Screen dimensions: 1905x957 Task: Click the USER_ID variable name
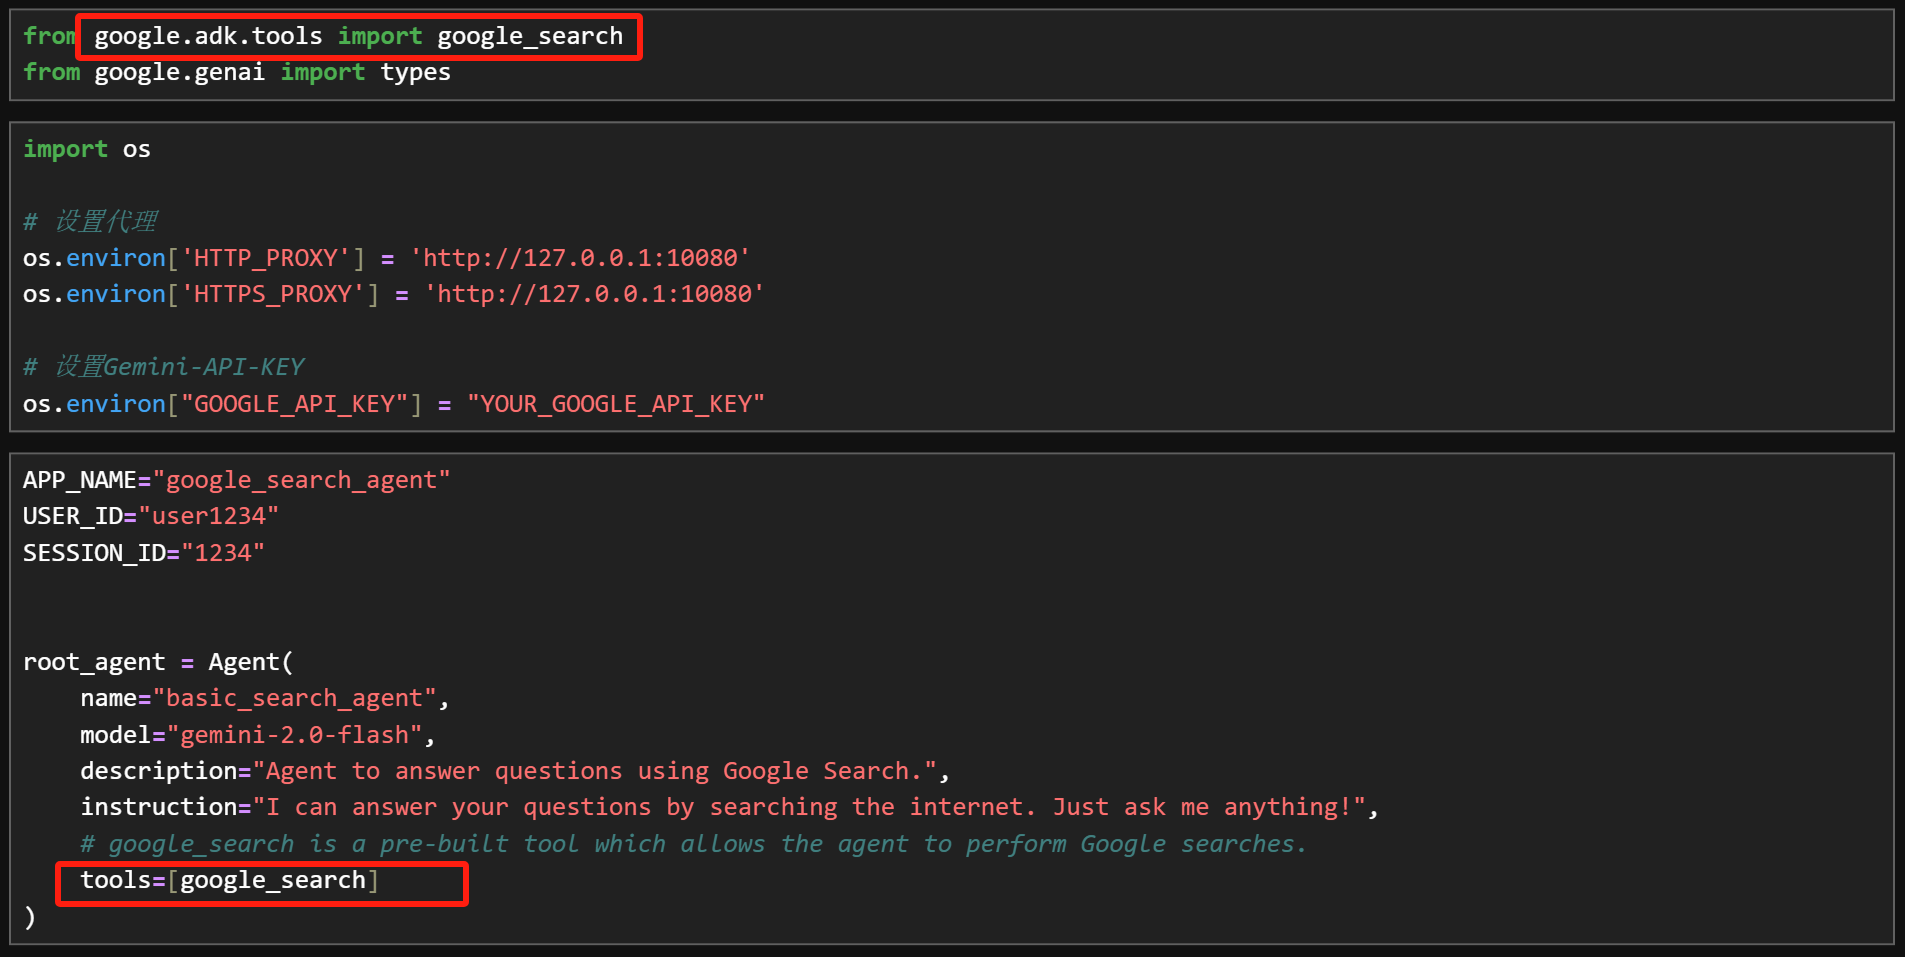click(73, 516)
